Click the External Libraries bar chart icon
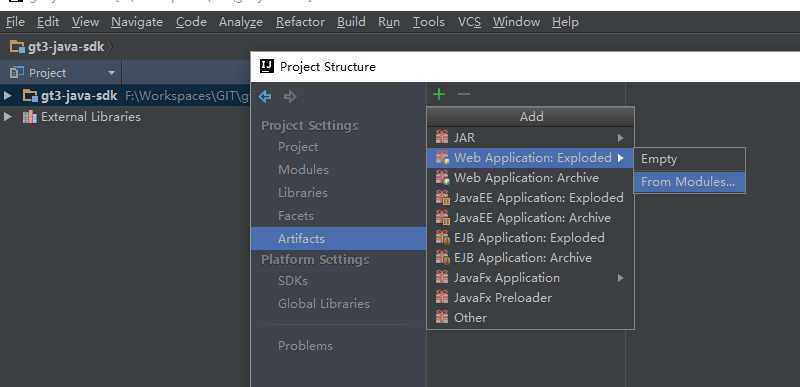 30,117
